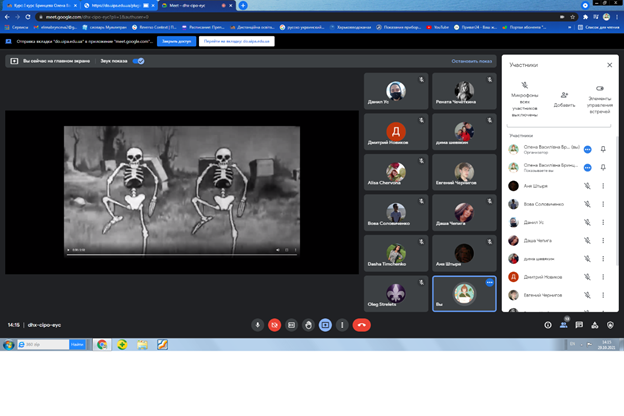Mute Данил Ус in participants list
Viewport: 624px width, 416px height.
coord(587,222)
